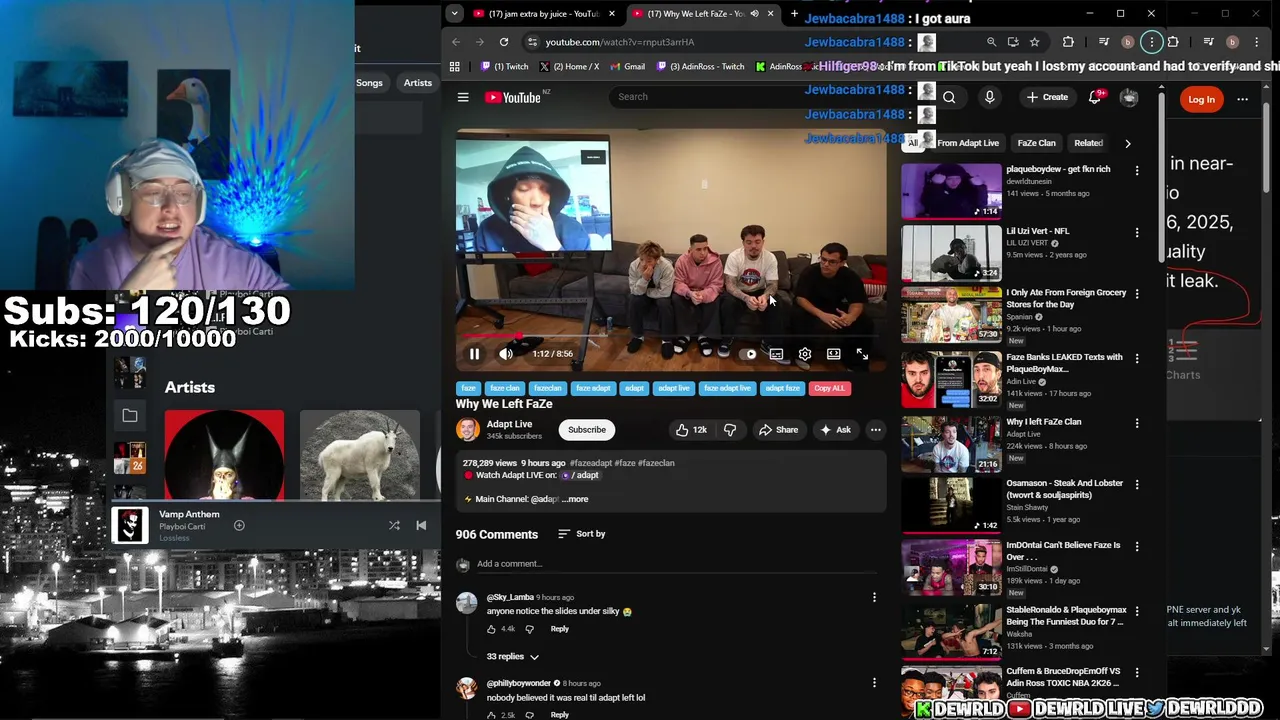The width and height of the screenshot is (1280, 720).
Task: Open the comments Sort by dropdown
Action: coord(581,534)
